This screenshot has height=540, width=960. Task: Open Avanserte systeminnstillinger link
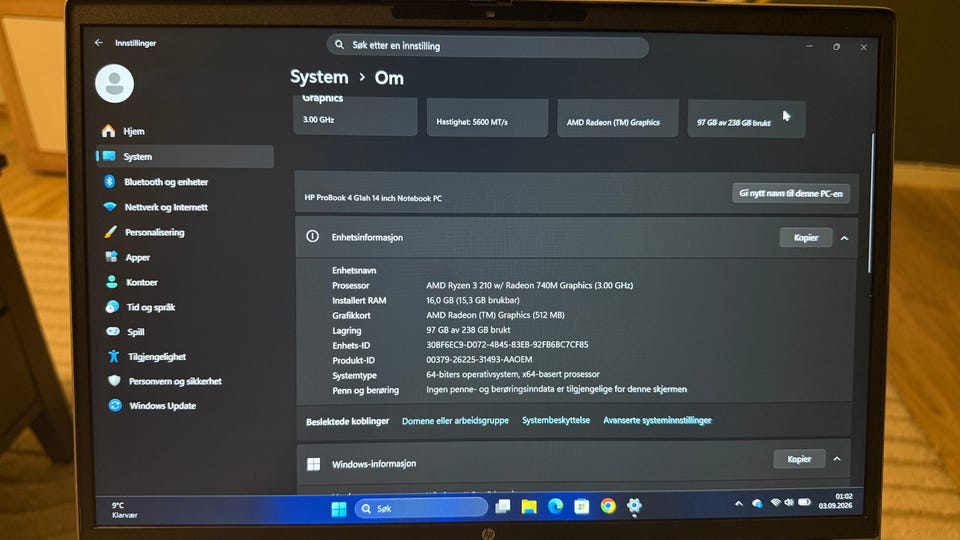(x=657, y=420)
